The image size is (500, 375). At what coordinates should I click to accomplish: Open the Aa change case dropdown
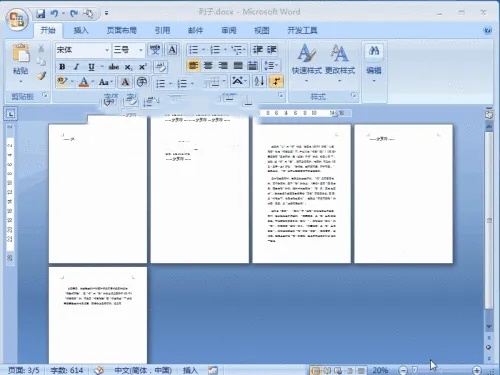pos(106,82)
